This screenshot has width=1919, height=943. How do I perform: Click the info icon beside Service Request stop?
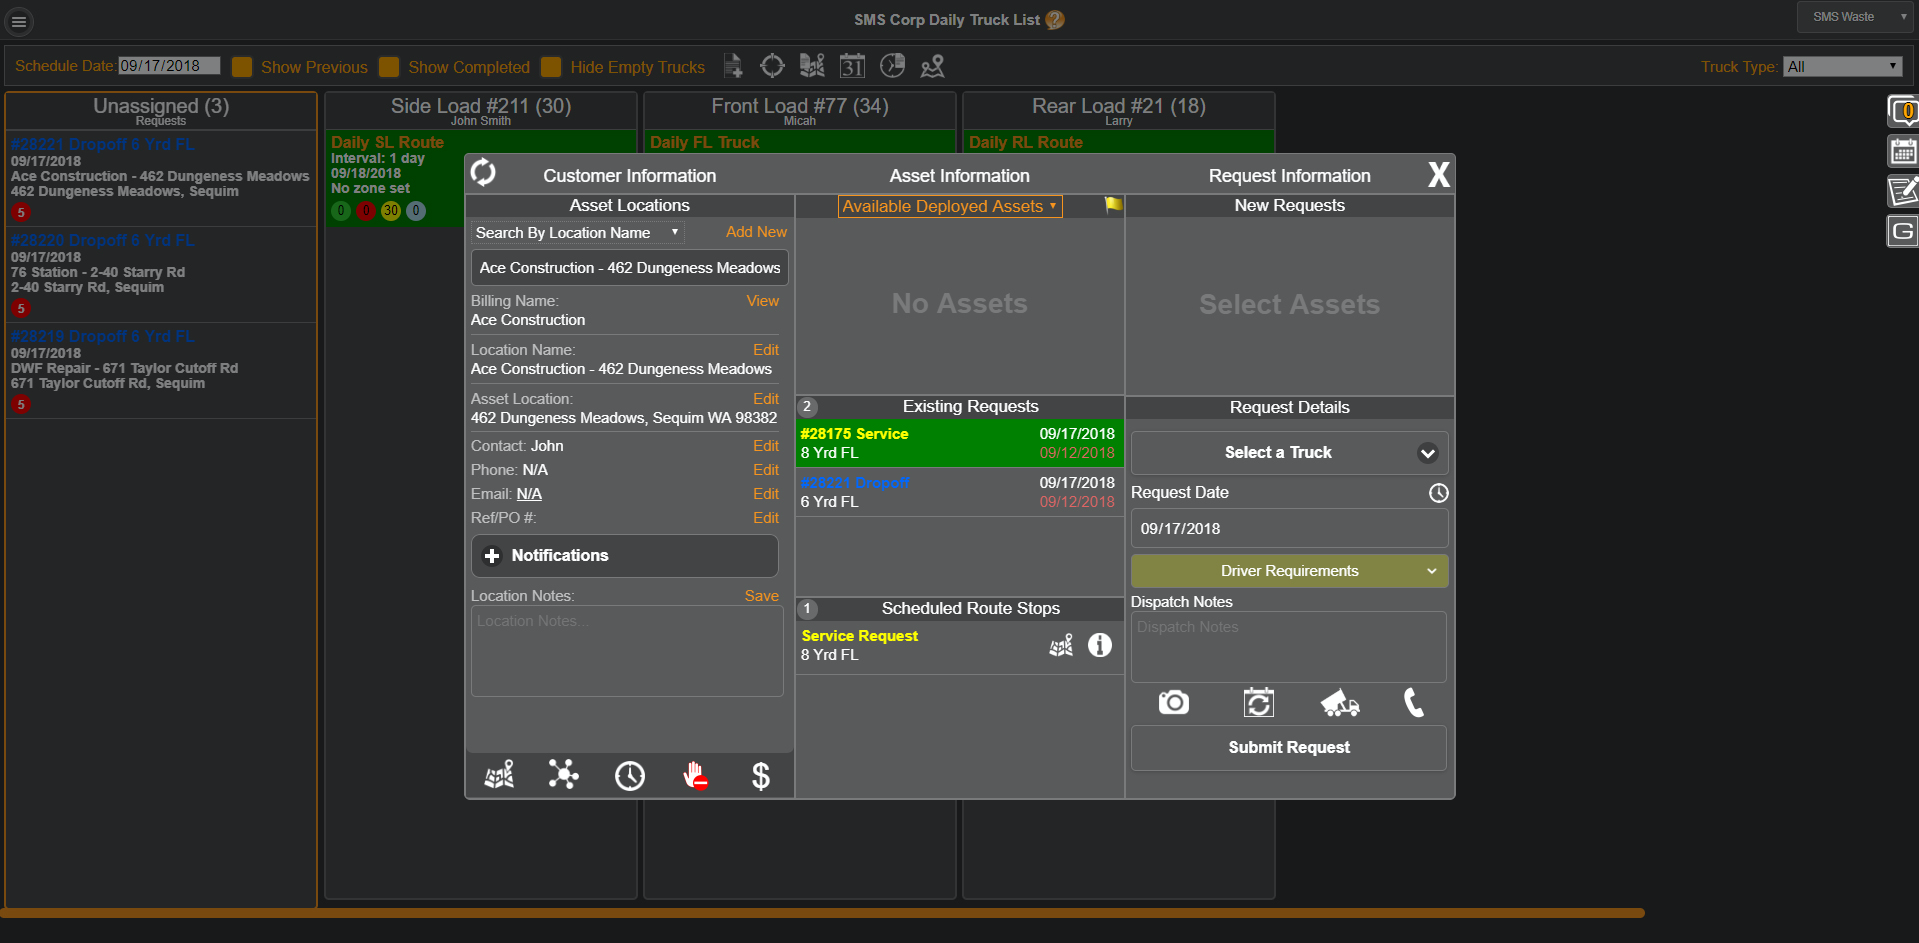pyautogui.click(x=1099, y=646)
